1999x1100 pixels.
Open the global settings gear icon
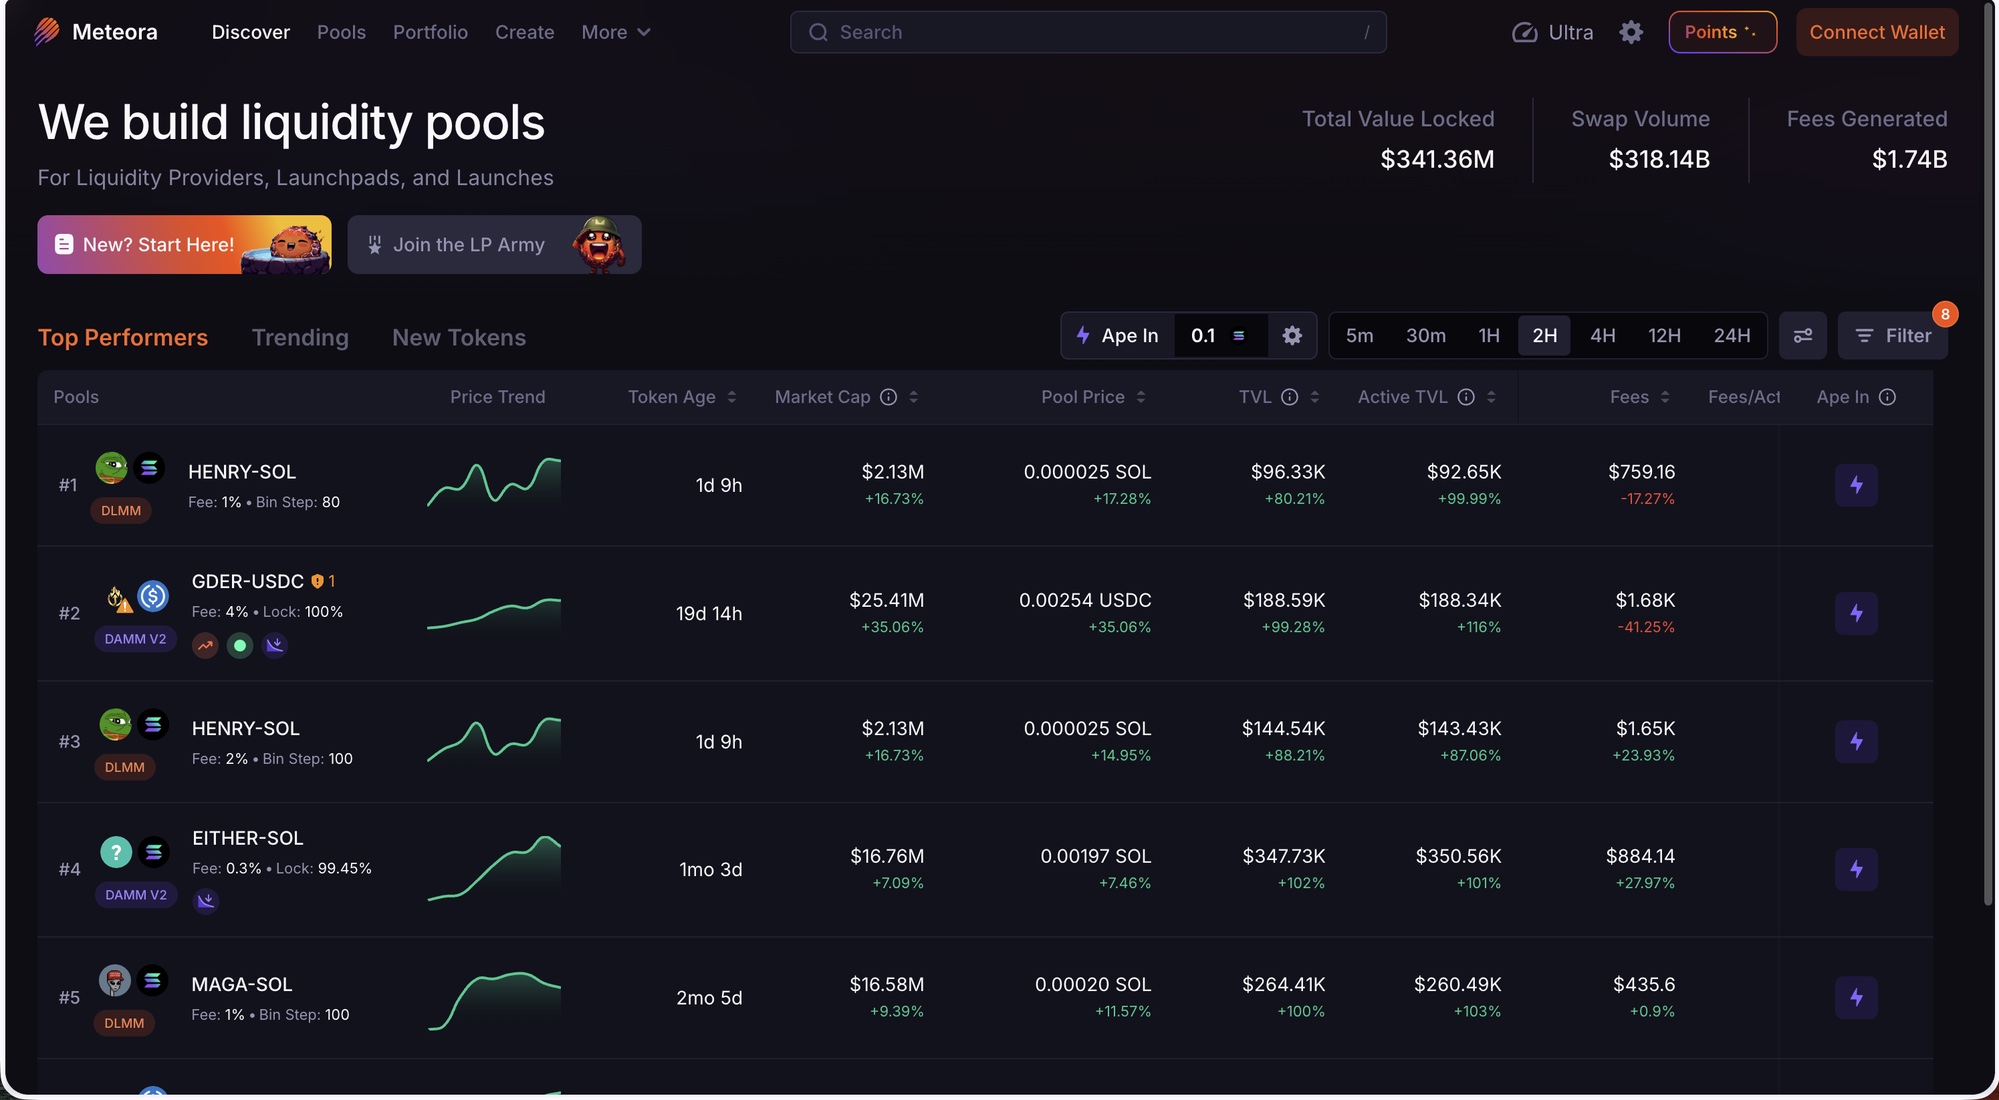click(x=1631, y=32)
